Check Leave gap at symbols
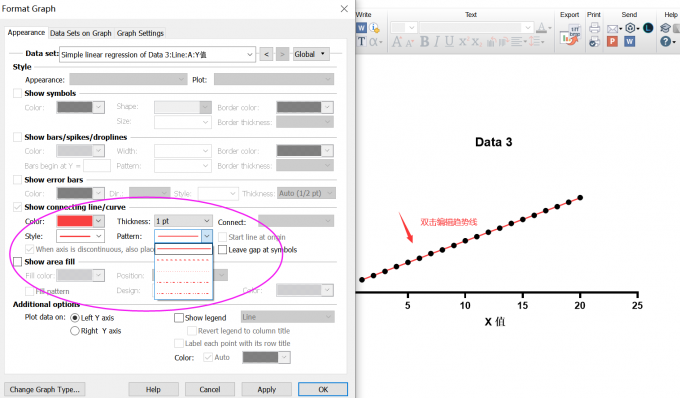Screen dimensions: 680x398 (222, 250)
